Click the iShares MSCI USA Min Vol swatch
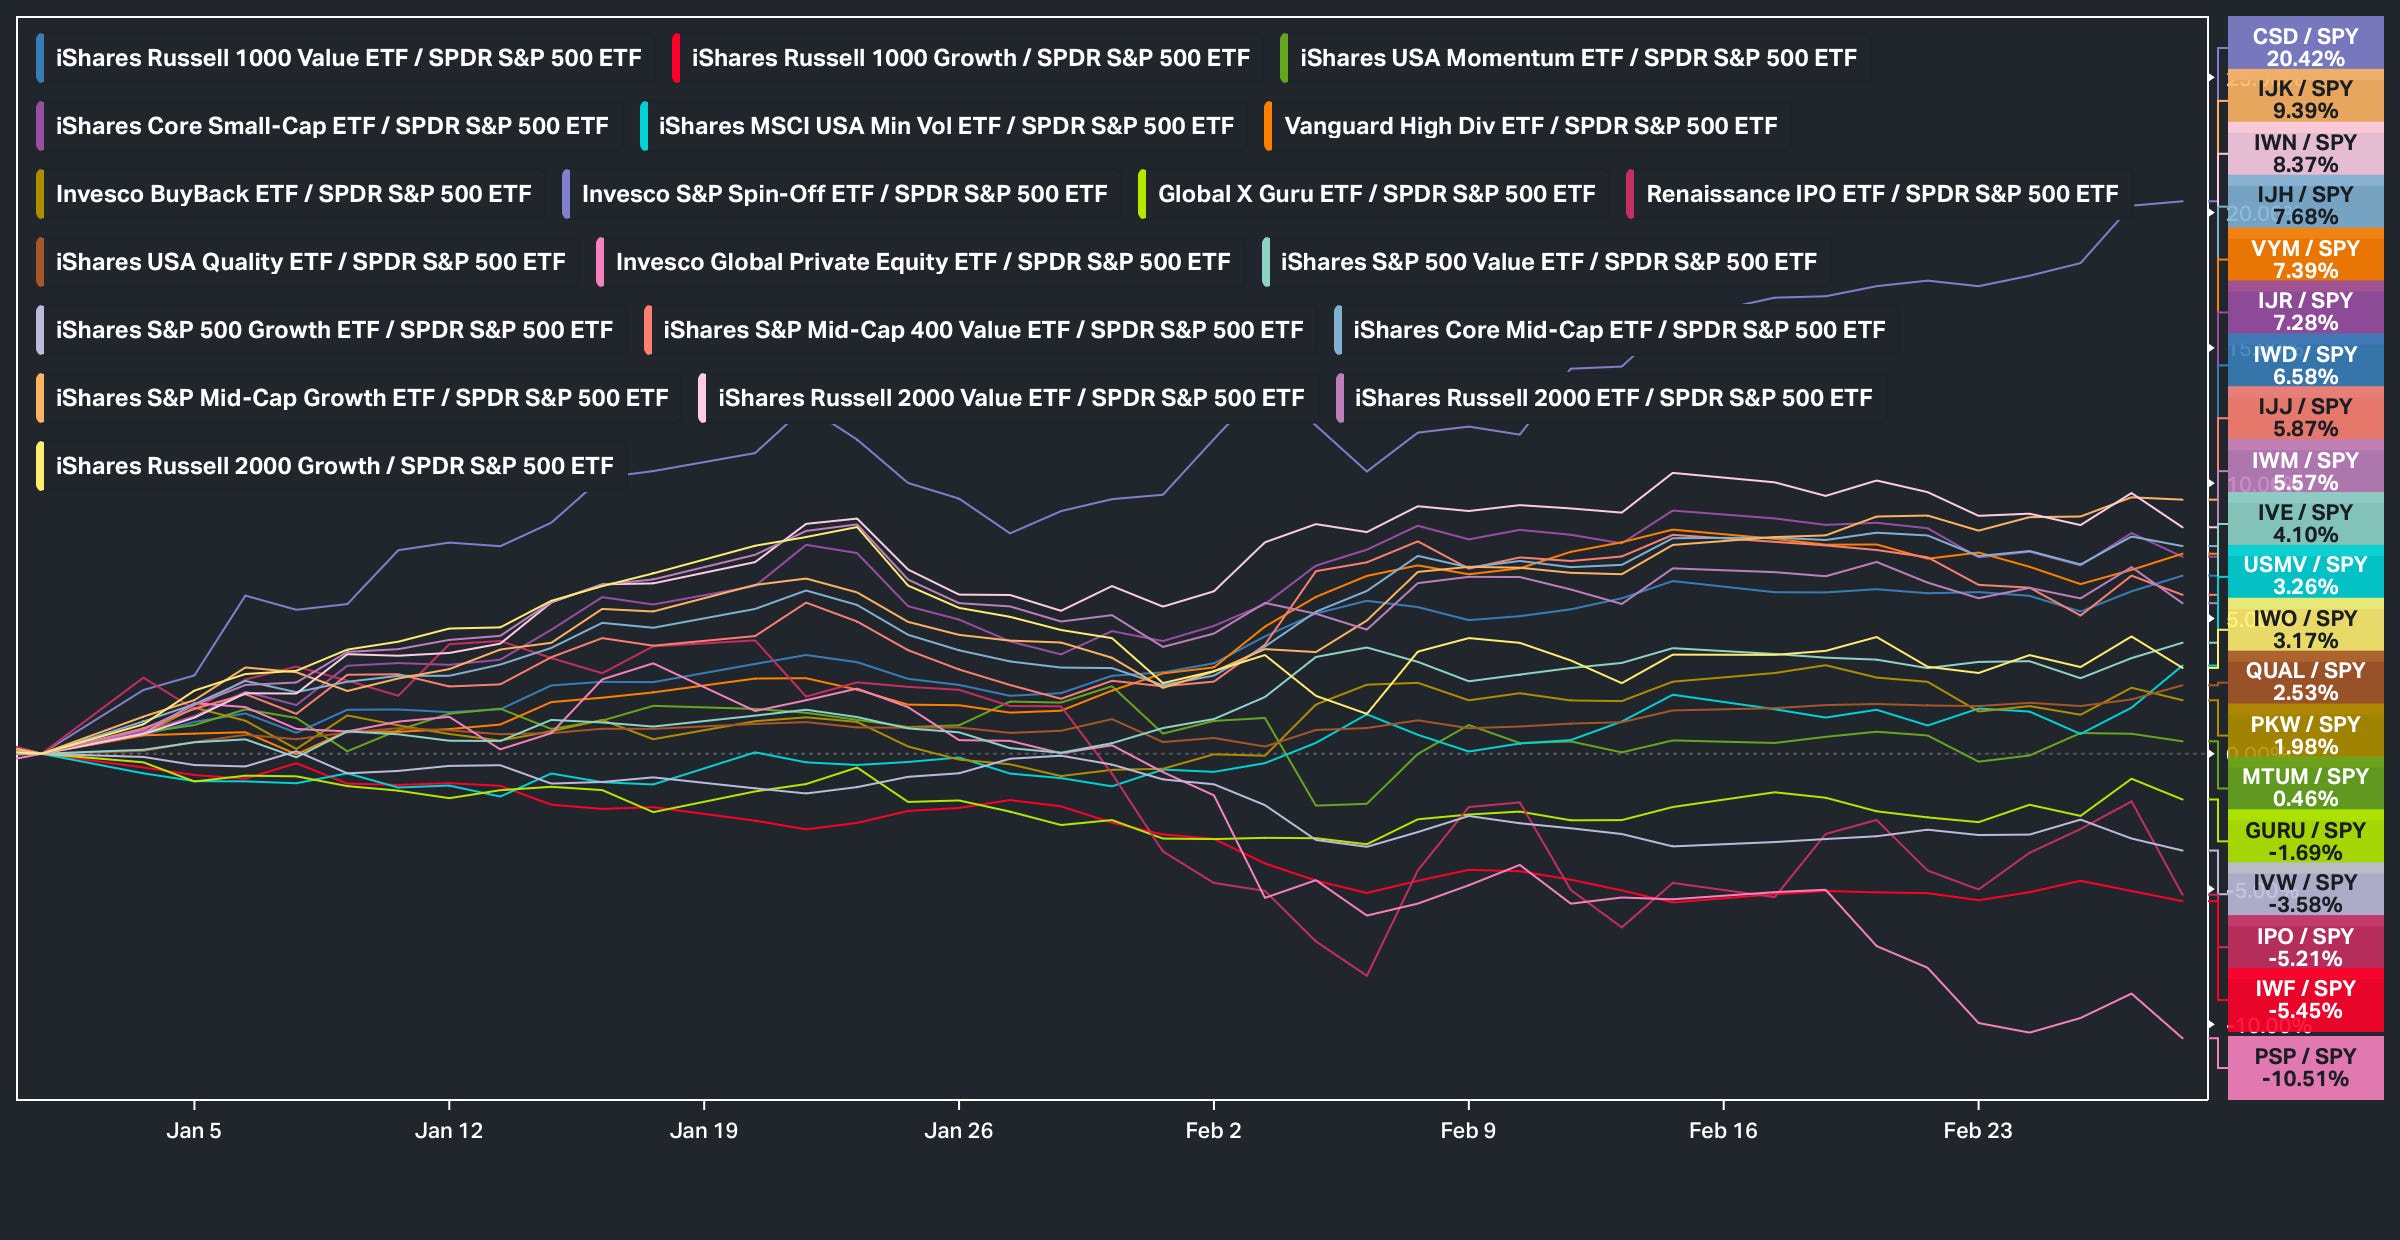 click(x=643, y=126)
